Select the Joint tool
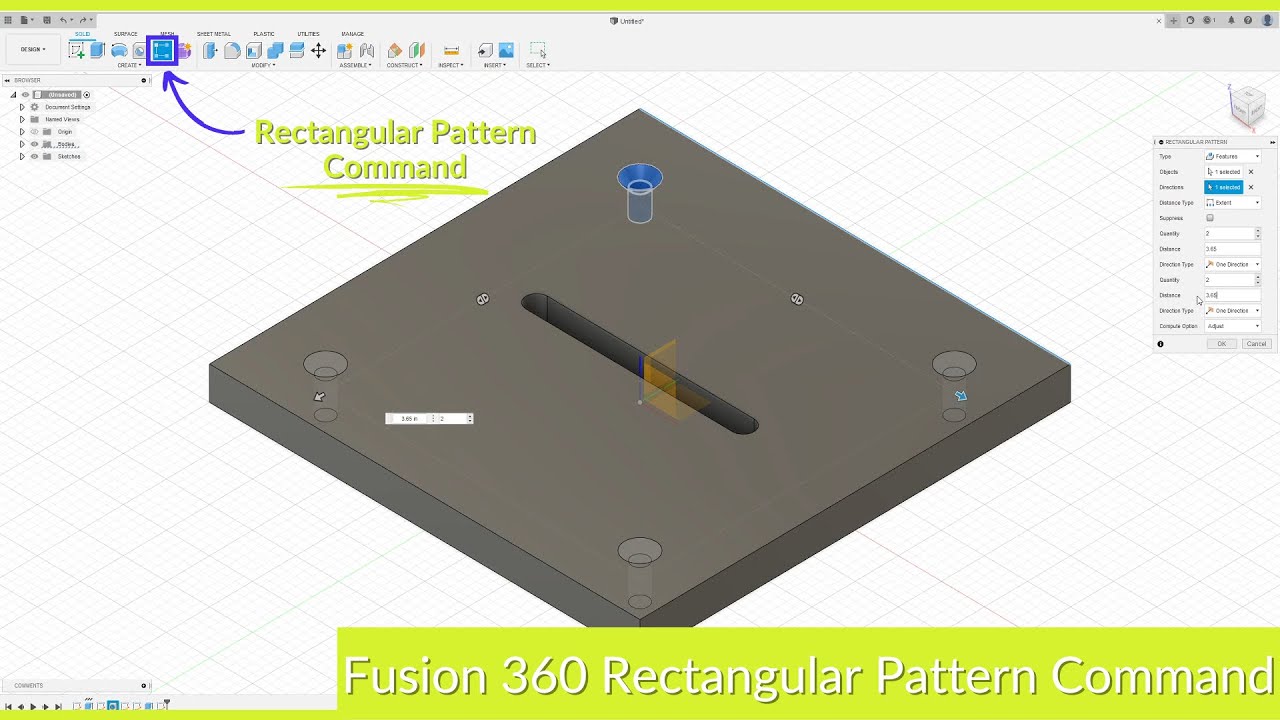 [x=366, y=50]
